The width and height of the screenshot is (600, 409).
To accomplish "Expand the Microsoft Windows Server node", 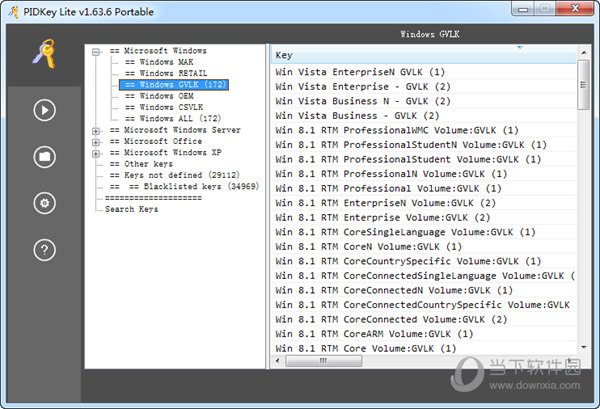I will click(96, 131).
